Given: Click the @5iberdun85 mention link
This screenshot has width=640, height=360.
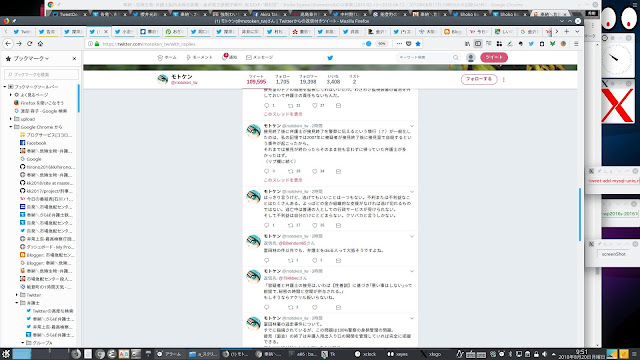Looking at the screenshot, I should pyautogui.click(x=292, y=243).
